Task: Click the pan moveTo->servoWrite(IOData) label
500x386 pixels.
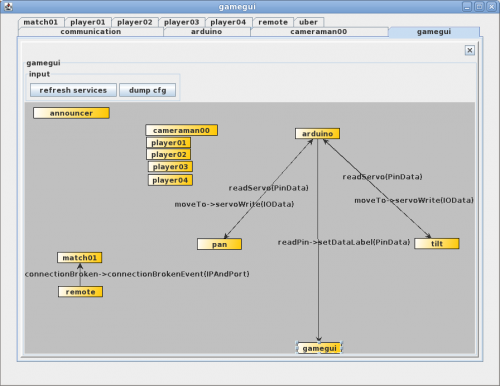Action: point(234,204)
